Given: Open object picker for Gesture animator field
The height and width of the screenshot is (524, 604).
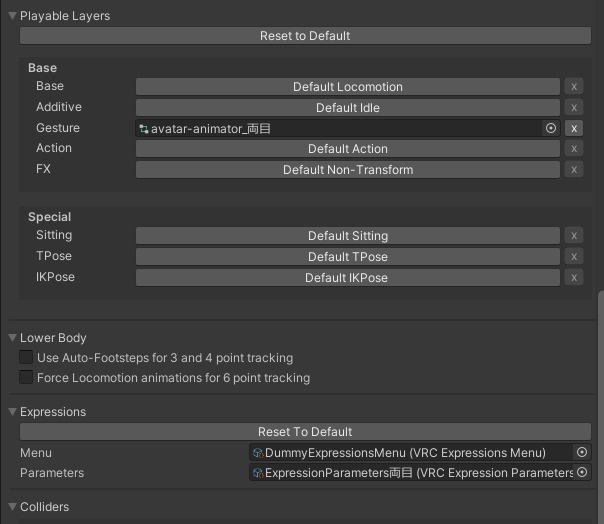Looking at the screenshot, I should [551, 128].
